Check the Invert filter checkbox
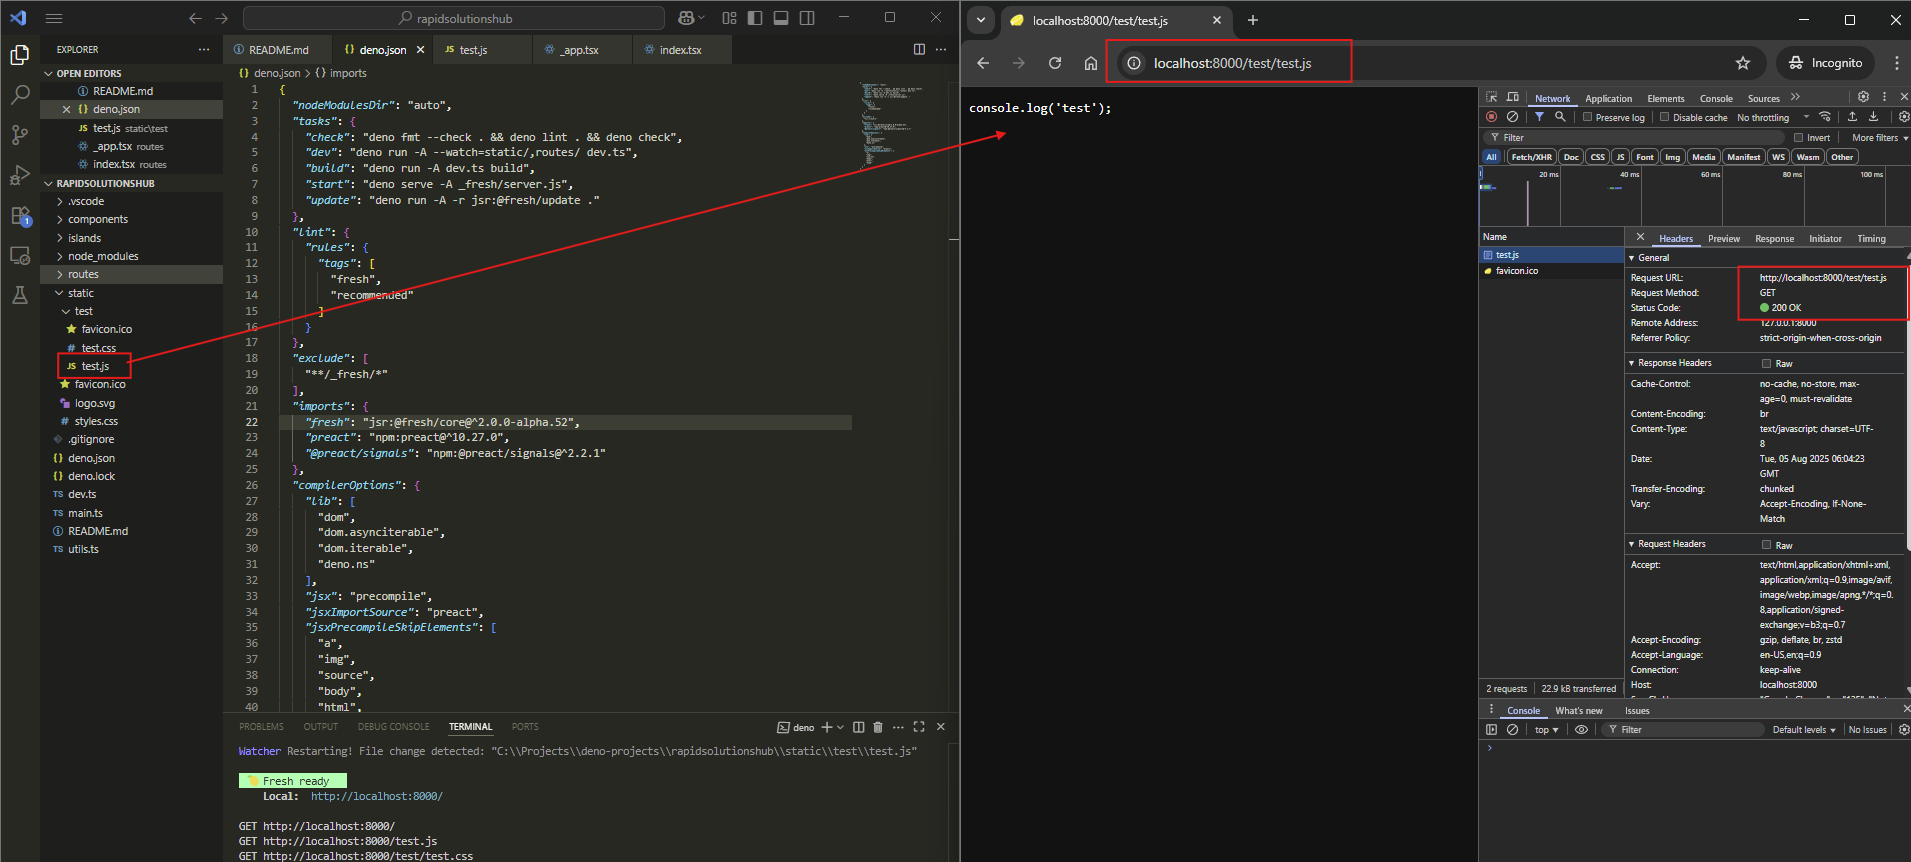Image resolution: width=1911 pixels, height=862 pixels. pos(1798,138)
